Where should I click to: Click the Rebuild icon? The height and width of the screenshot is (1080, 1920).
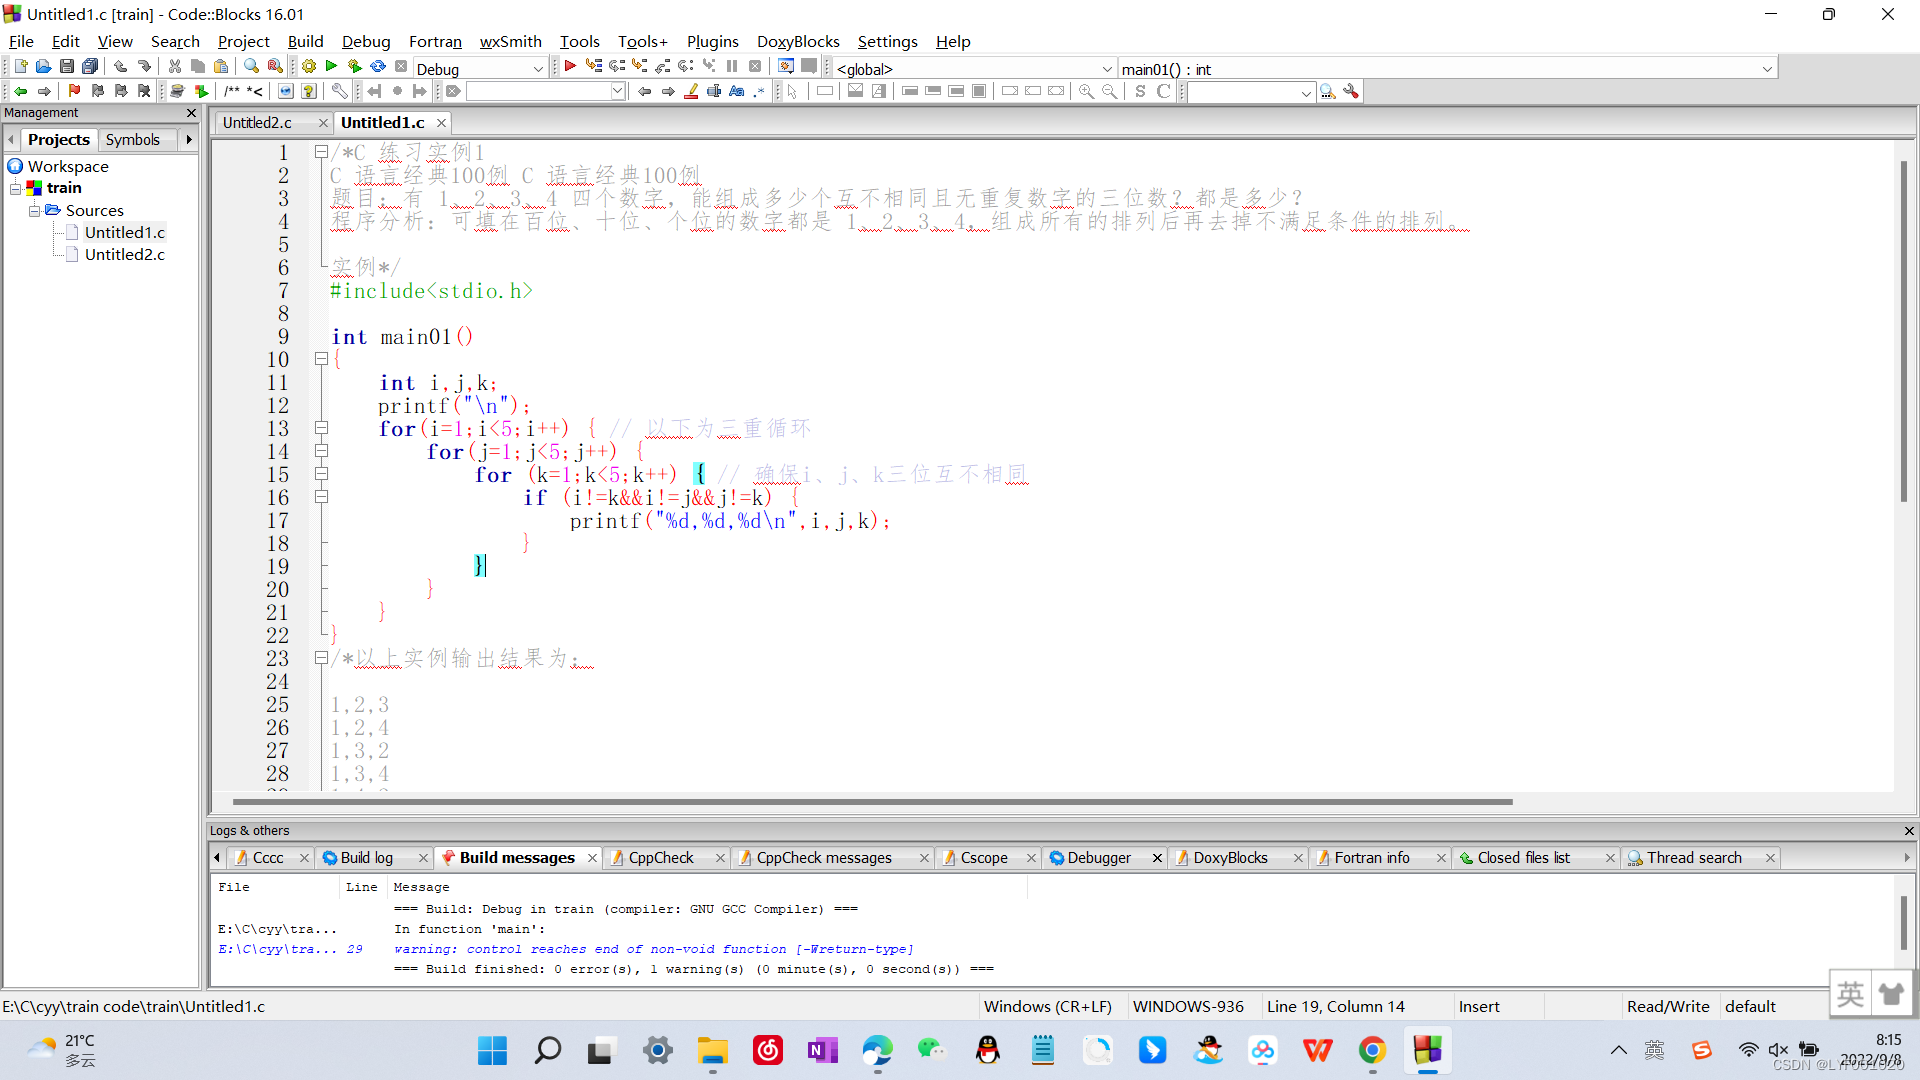pyautogui.click(x=378, y=67)
